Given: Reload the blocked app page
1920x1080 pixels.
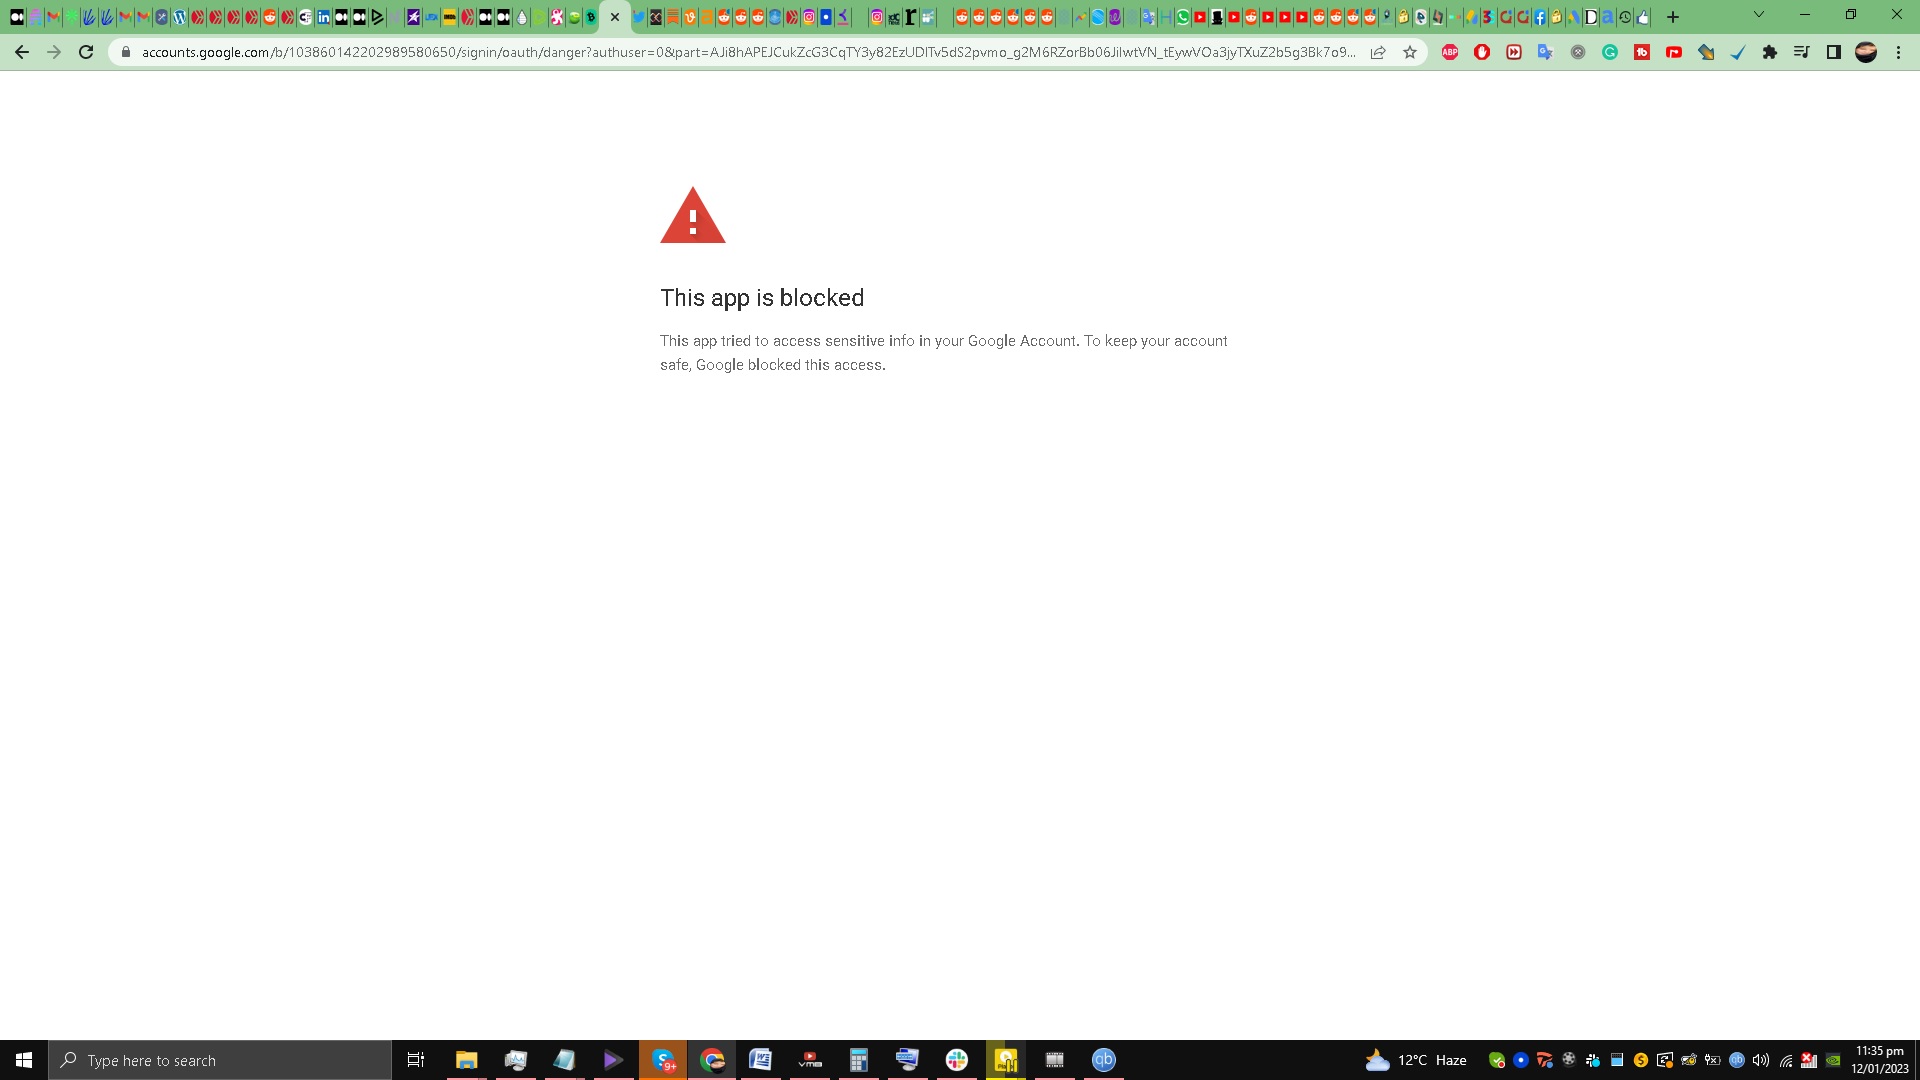Looking at the screenshot, I should [86, 52].
